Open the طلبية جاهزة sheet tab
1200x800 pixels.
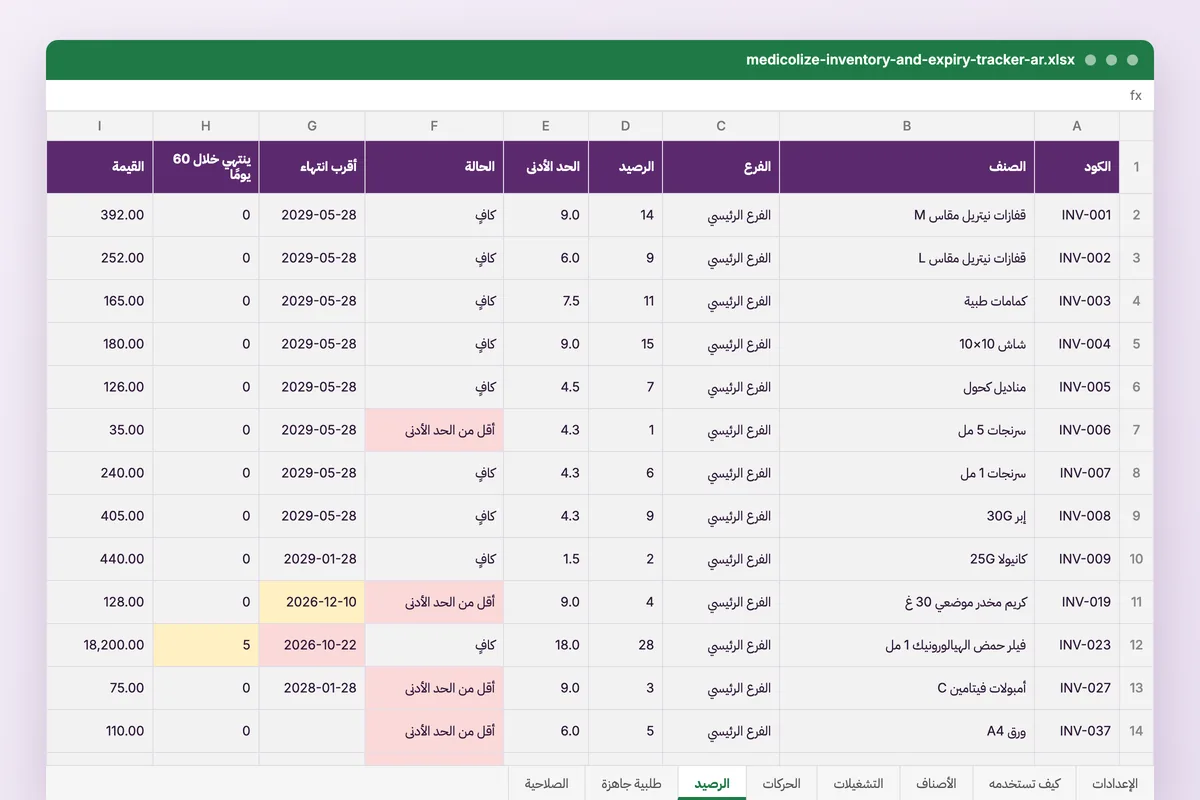(632, 783)
